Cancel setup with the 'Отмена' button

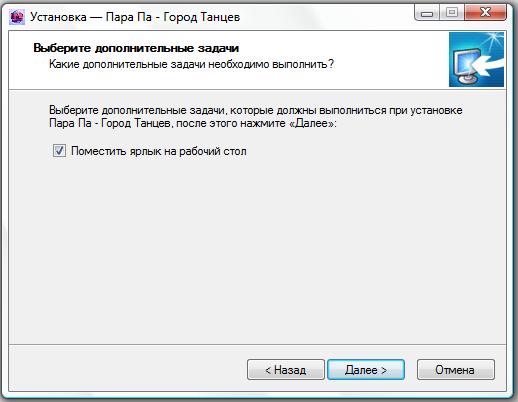click(455, 370)
